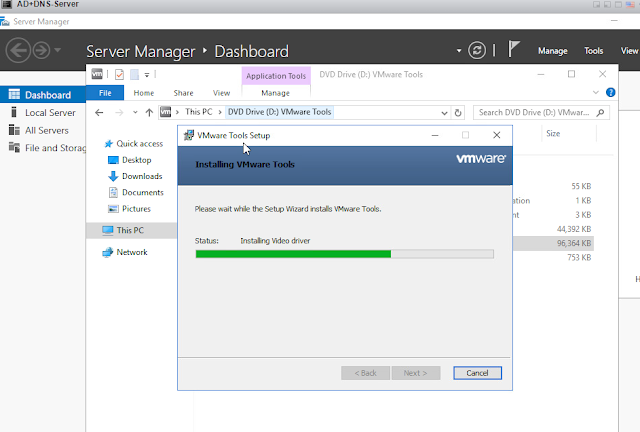The image size is (640, 432).
Task: Open navigation history dropdown beside forward arrow
Action: coord(58,50)
